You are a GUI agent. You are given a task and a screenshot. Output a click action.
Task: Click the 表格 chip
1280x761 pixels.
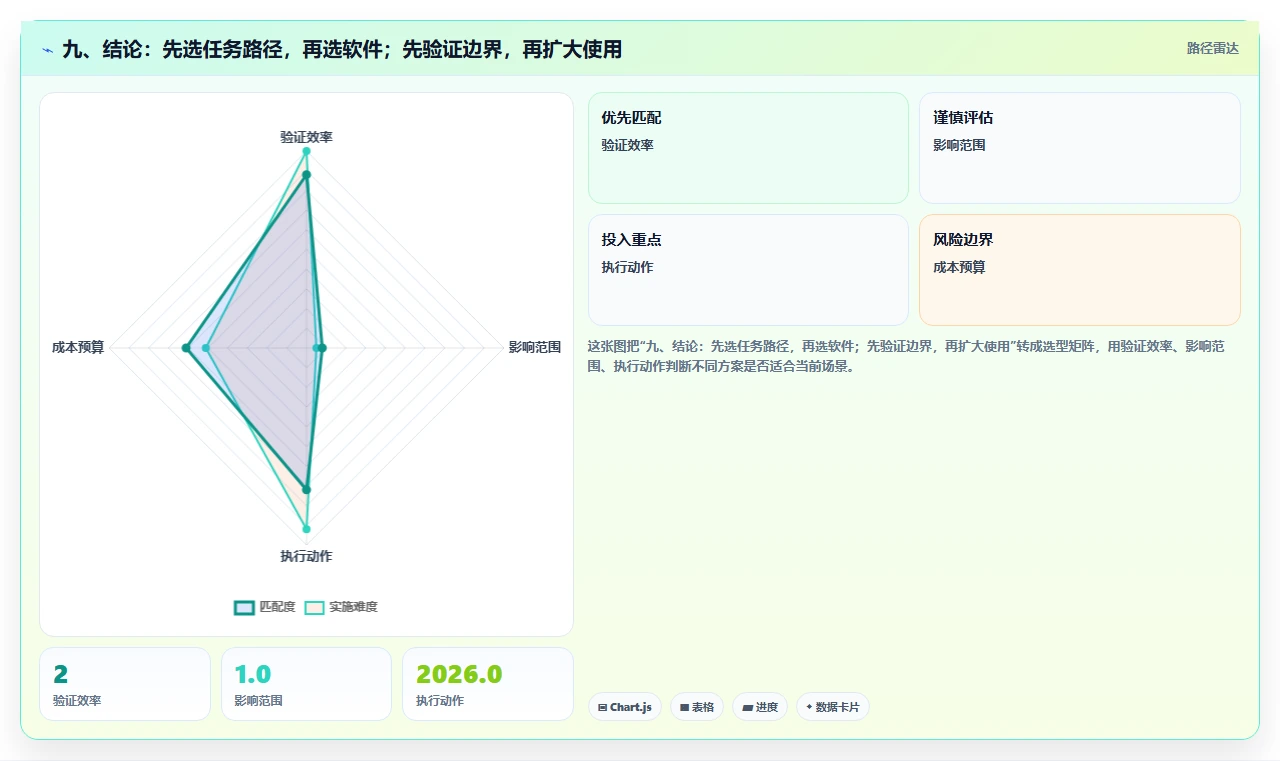697,707
